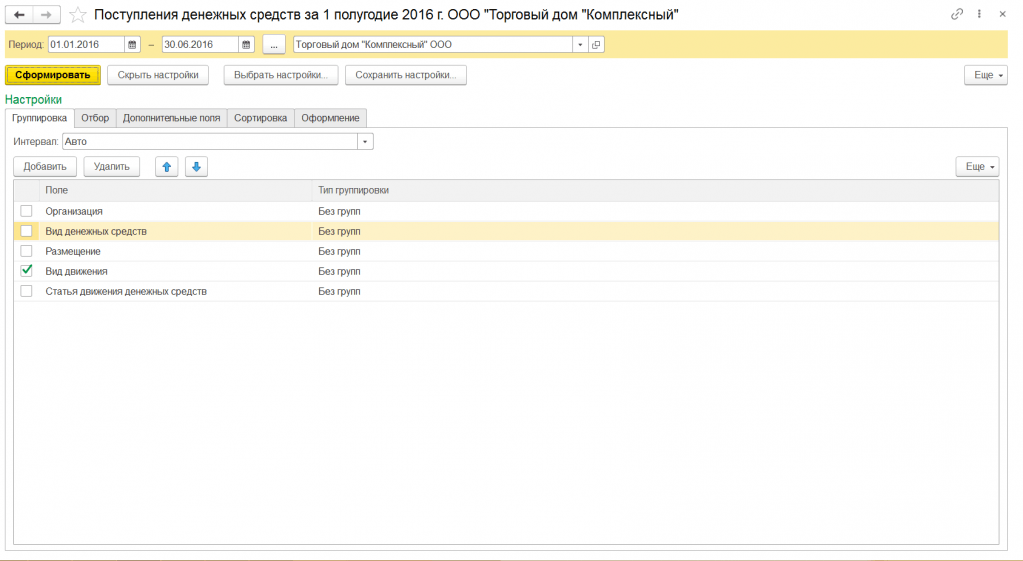Open calendar picker for end date
This screenshot has width=1023, height=561.
pyautogui.click(x=246, y=45)
